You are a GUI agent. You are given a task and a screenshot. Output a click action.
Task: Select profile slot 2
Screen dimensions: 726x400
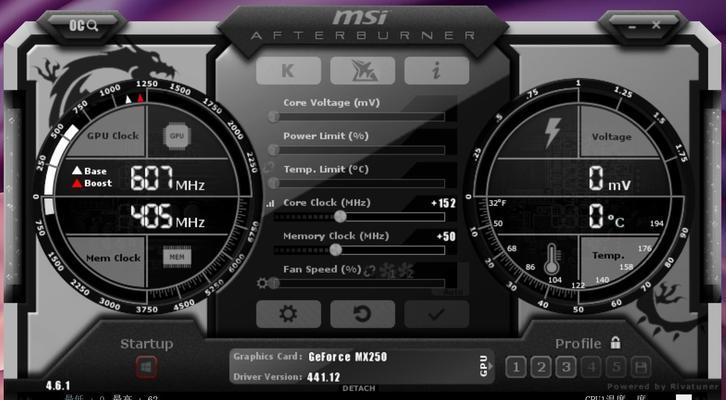coord(541,368)
